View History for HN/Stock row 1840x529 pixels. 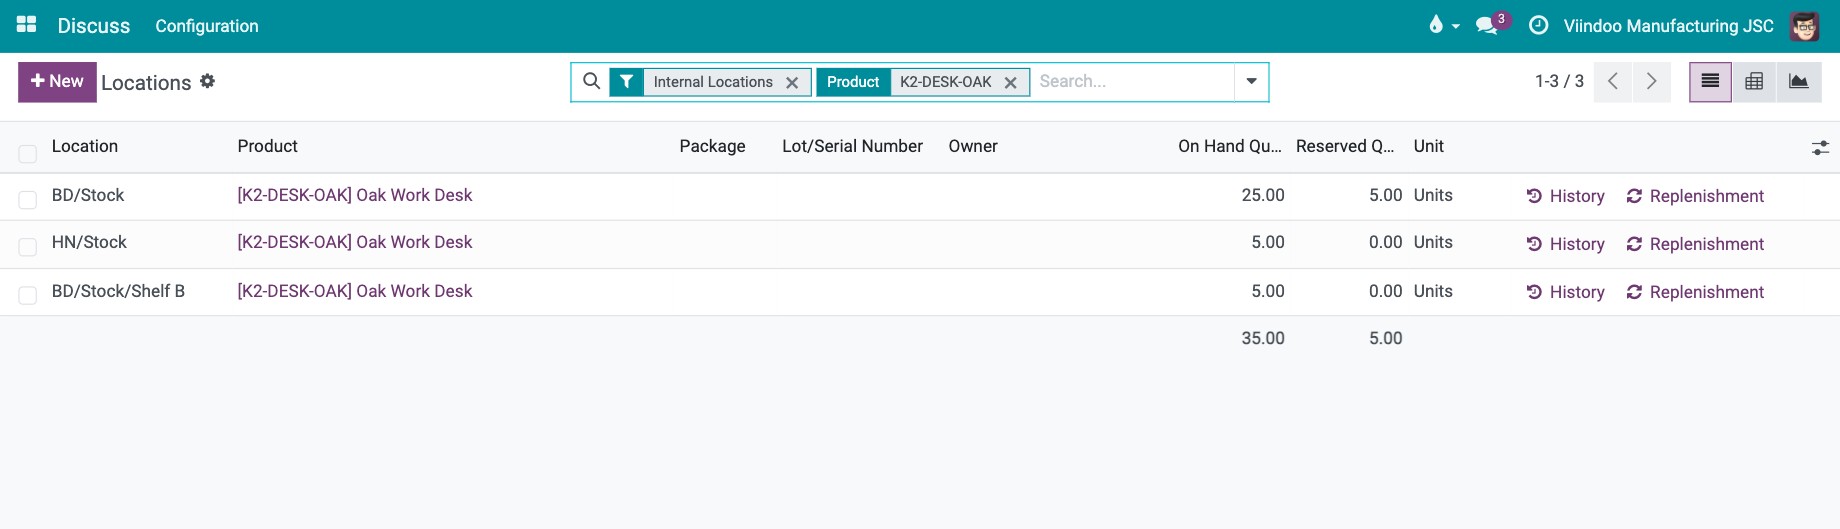tap(1565, 245)
